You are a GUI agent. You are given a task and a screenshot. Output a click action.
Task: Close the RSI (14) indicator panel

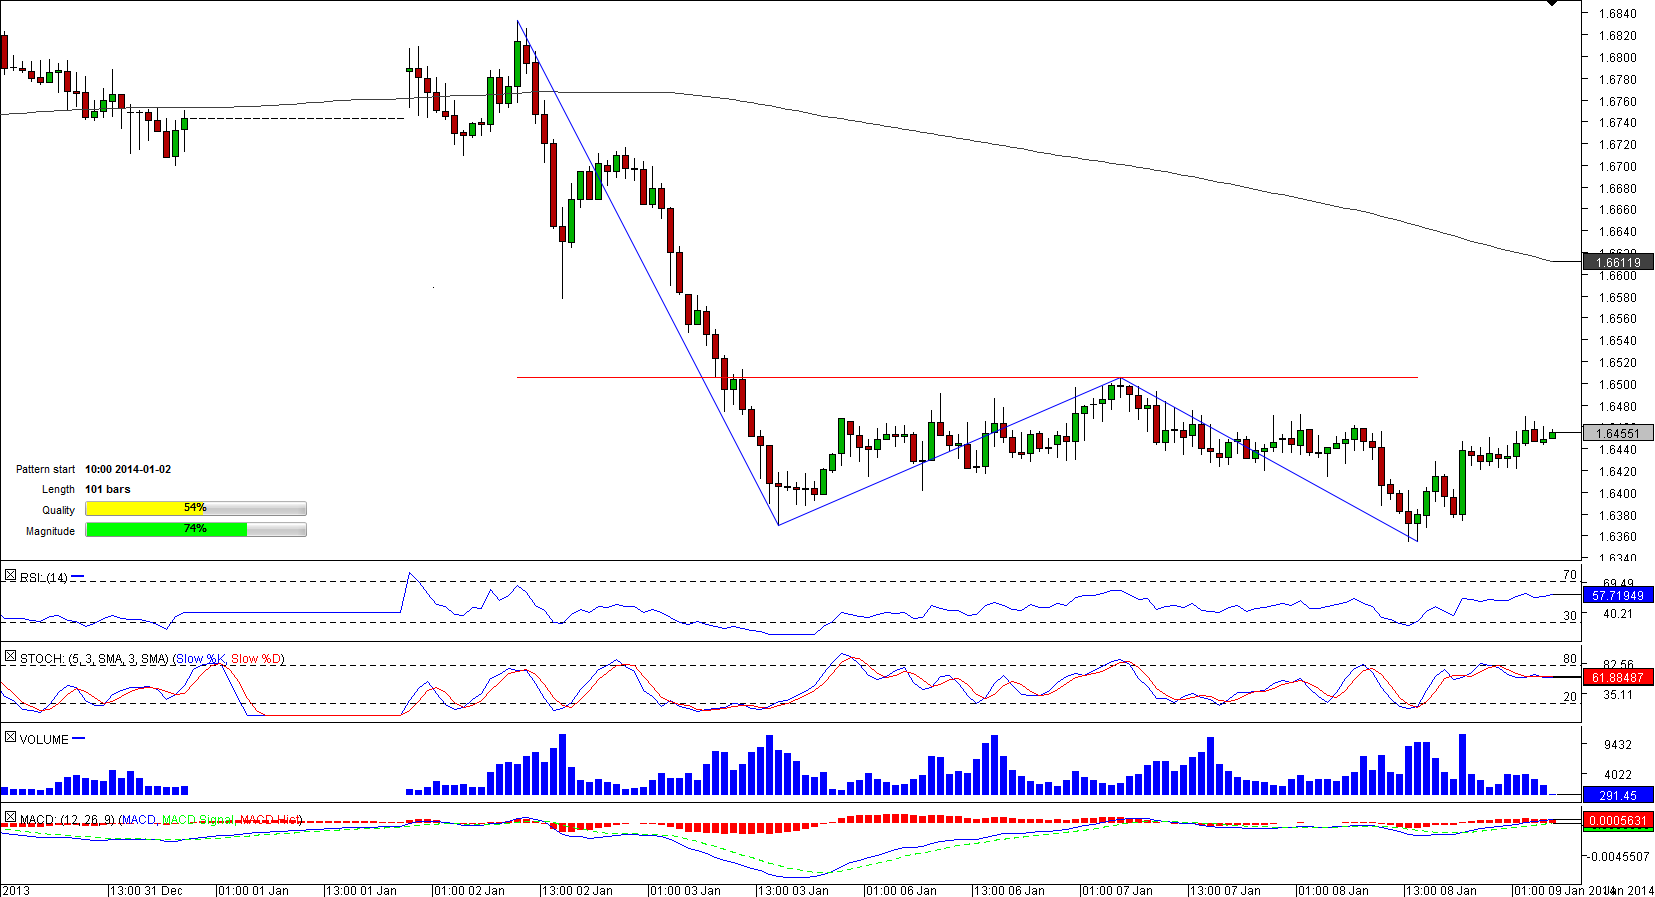pos(10,576)
